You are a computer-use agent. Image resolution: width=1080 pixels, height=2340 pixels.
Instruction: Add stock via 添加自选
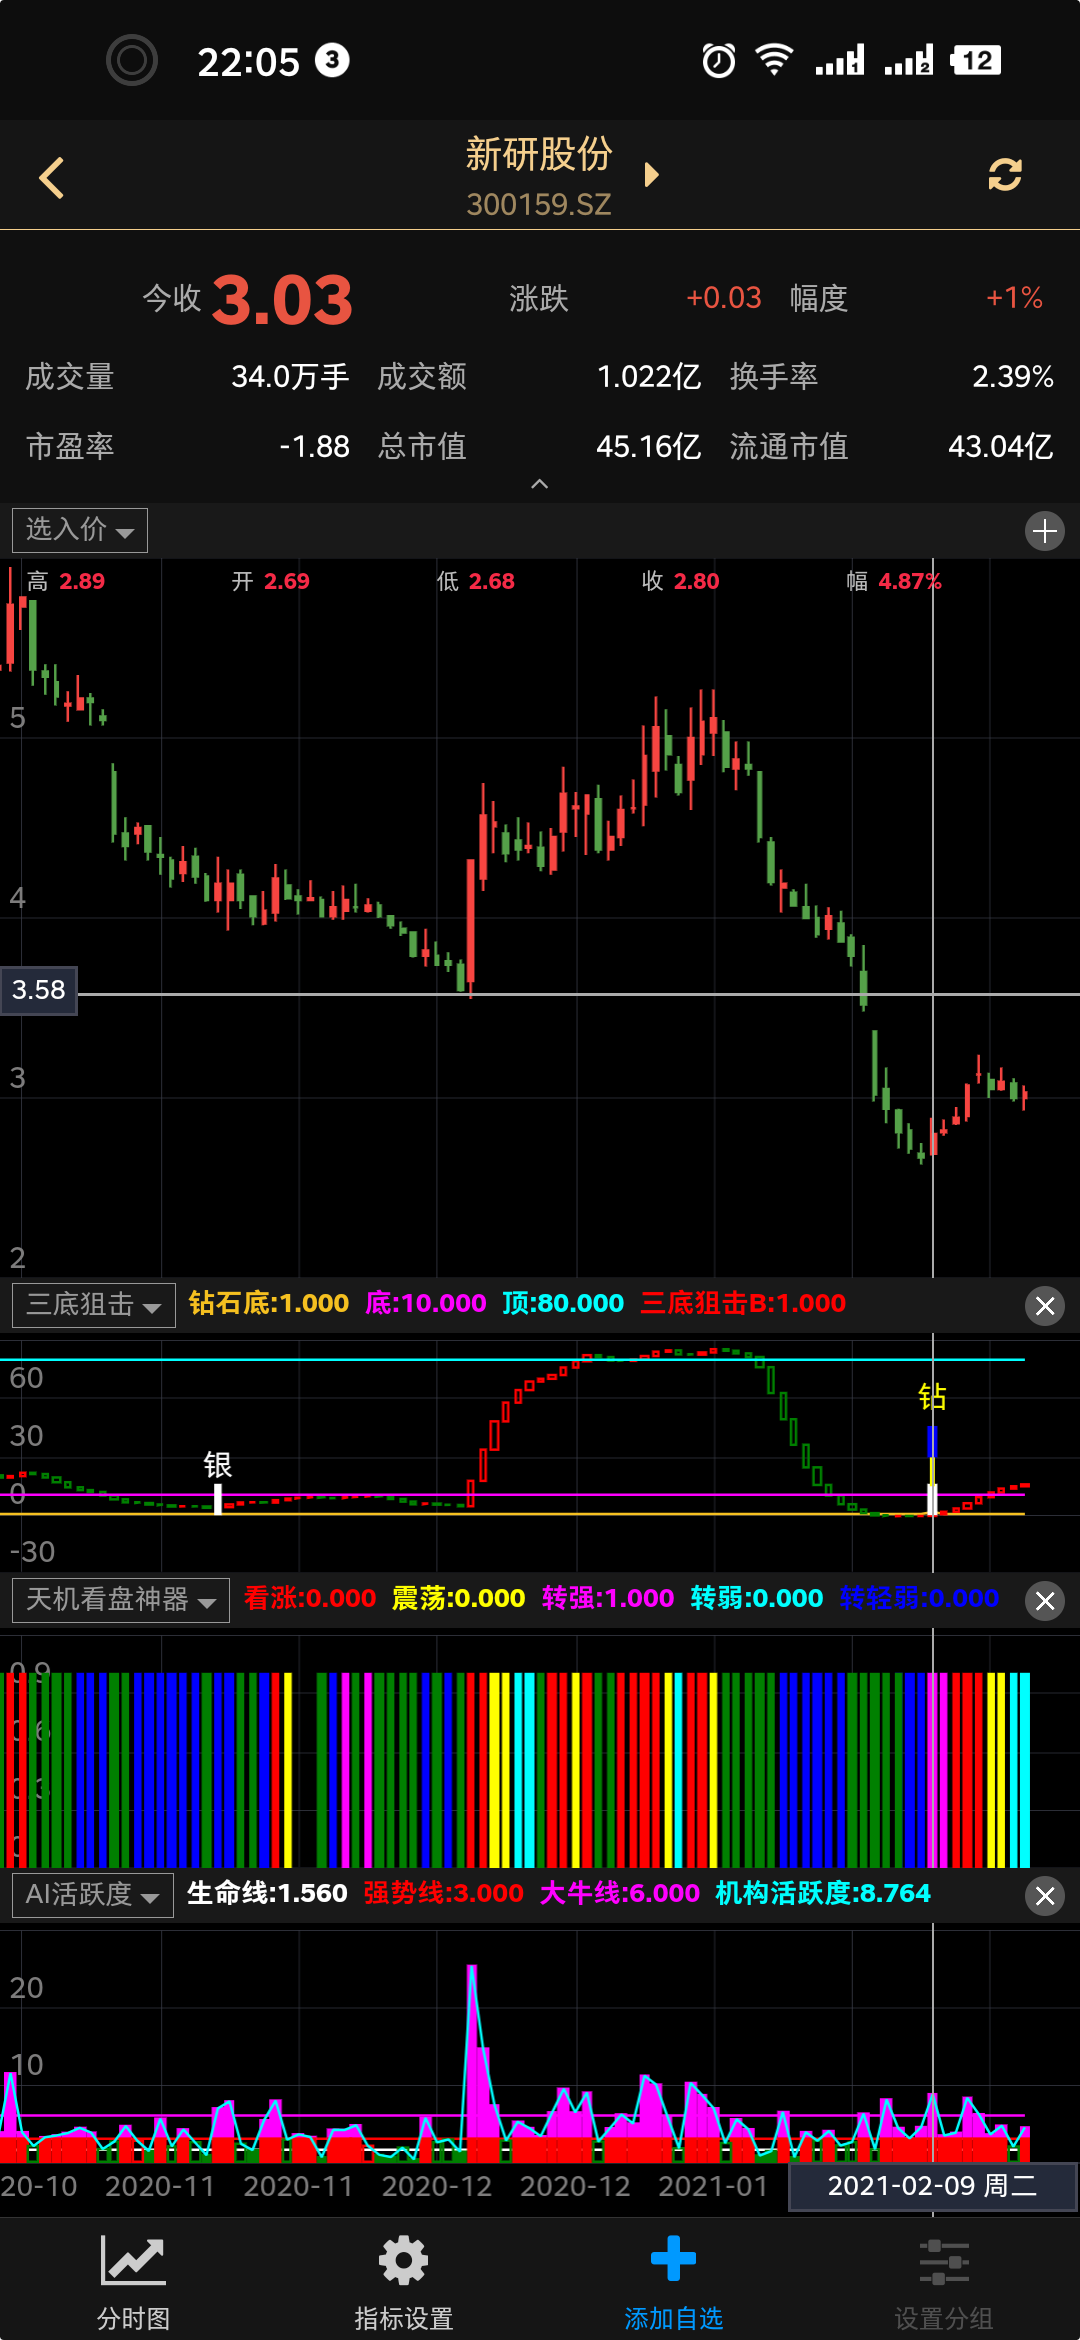(673, 2274)
